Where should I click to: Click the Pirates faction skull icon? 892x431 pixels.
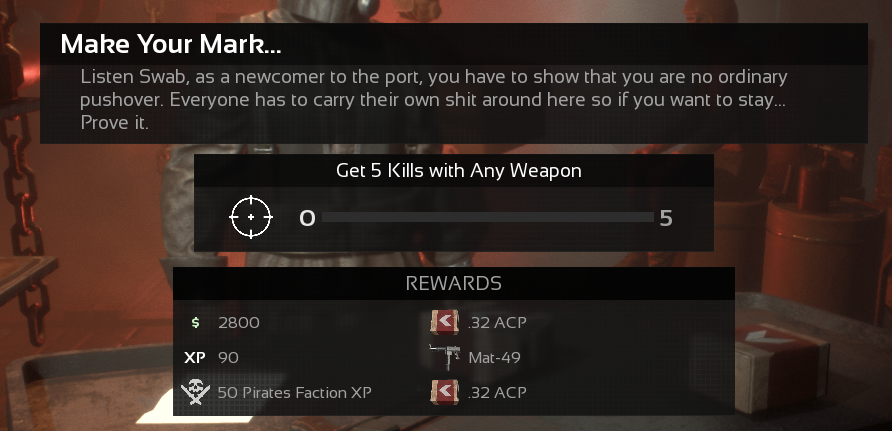tap(195, 392)
